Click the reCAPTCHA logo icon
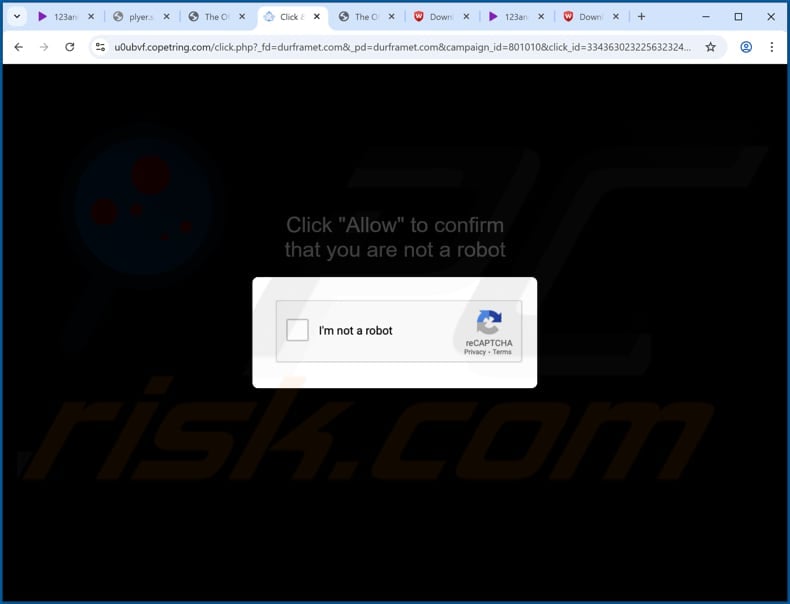 (489, 322)
